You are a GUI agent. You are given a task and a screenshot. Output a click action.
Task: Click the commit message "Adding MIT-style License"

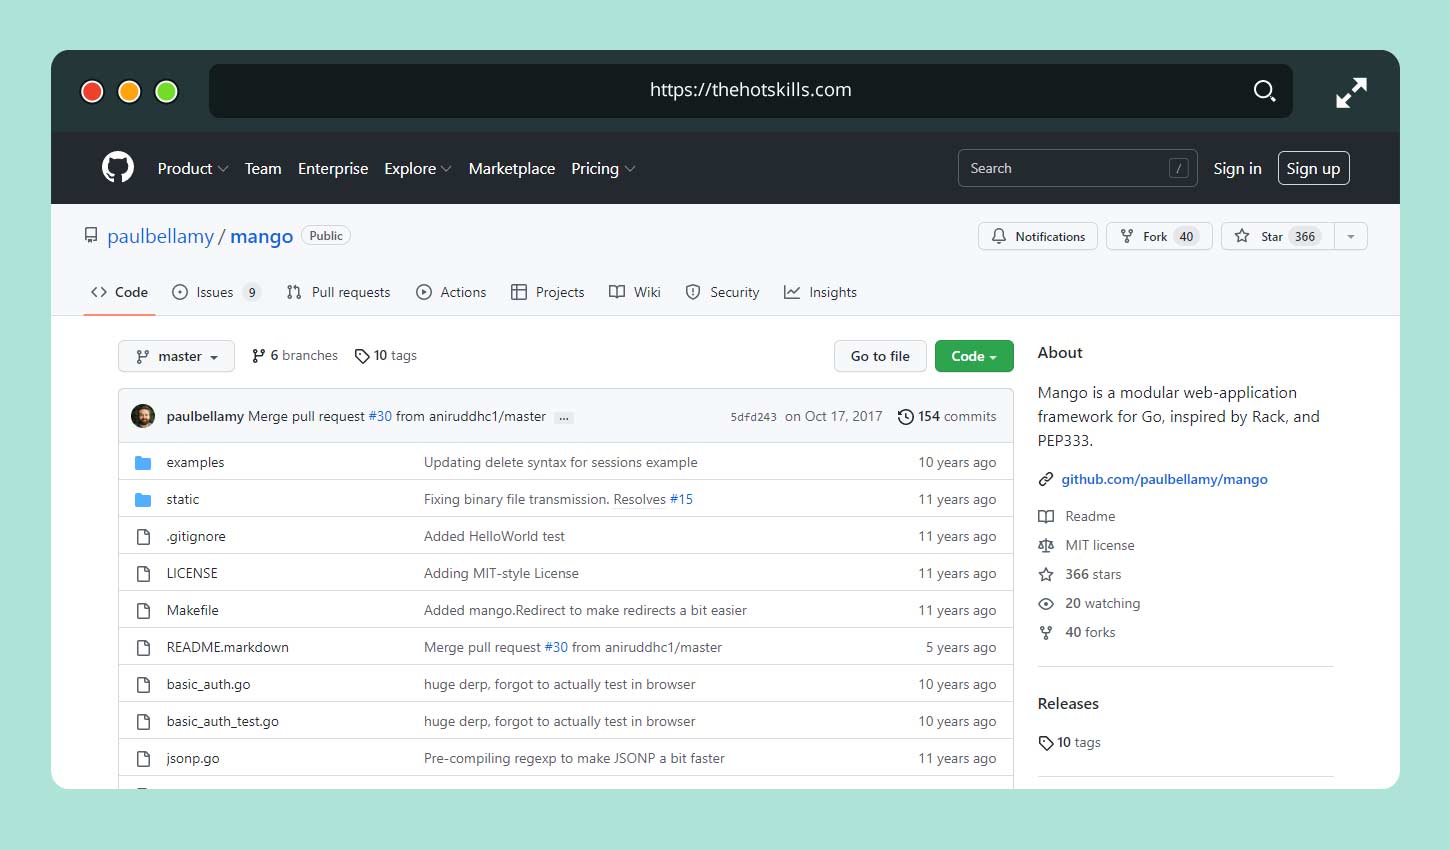tap(501, 573)
